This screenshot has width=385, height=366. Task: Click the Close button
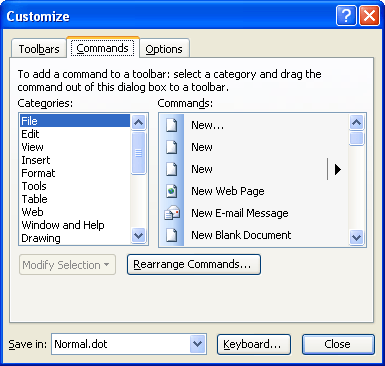[338, 344]
